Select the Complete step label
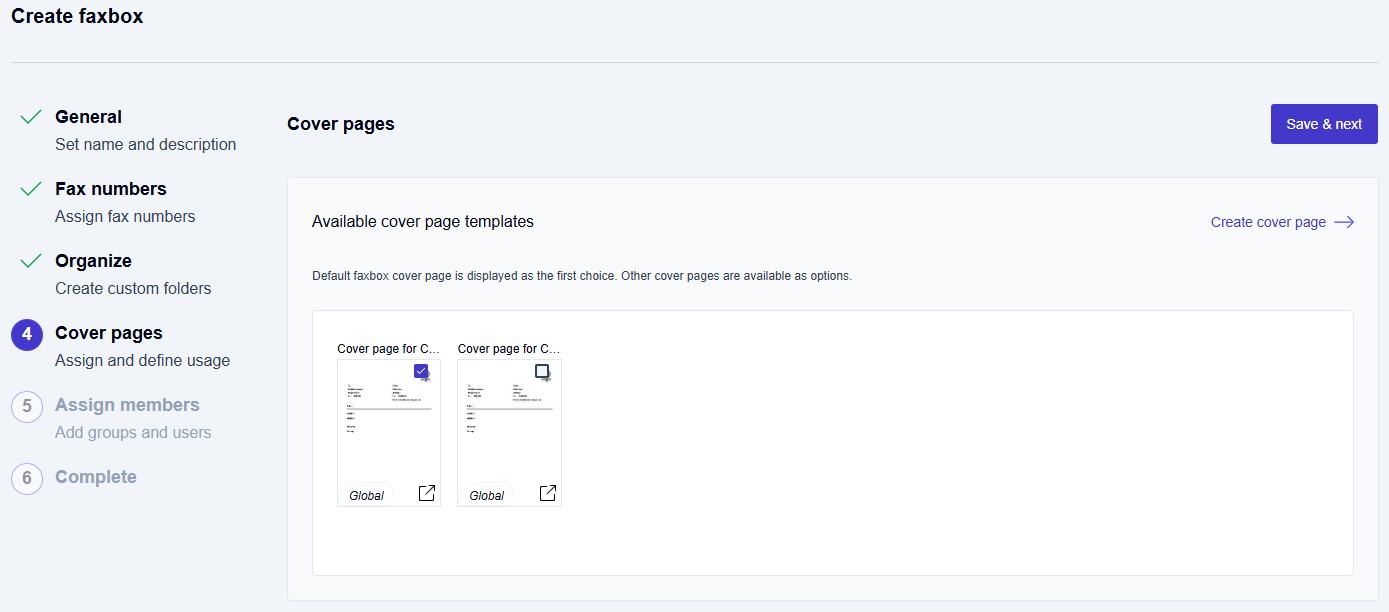Image resolution: width=1389 pixels, height=612 pixels. click(x=95, y=477)
